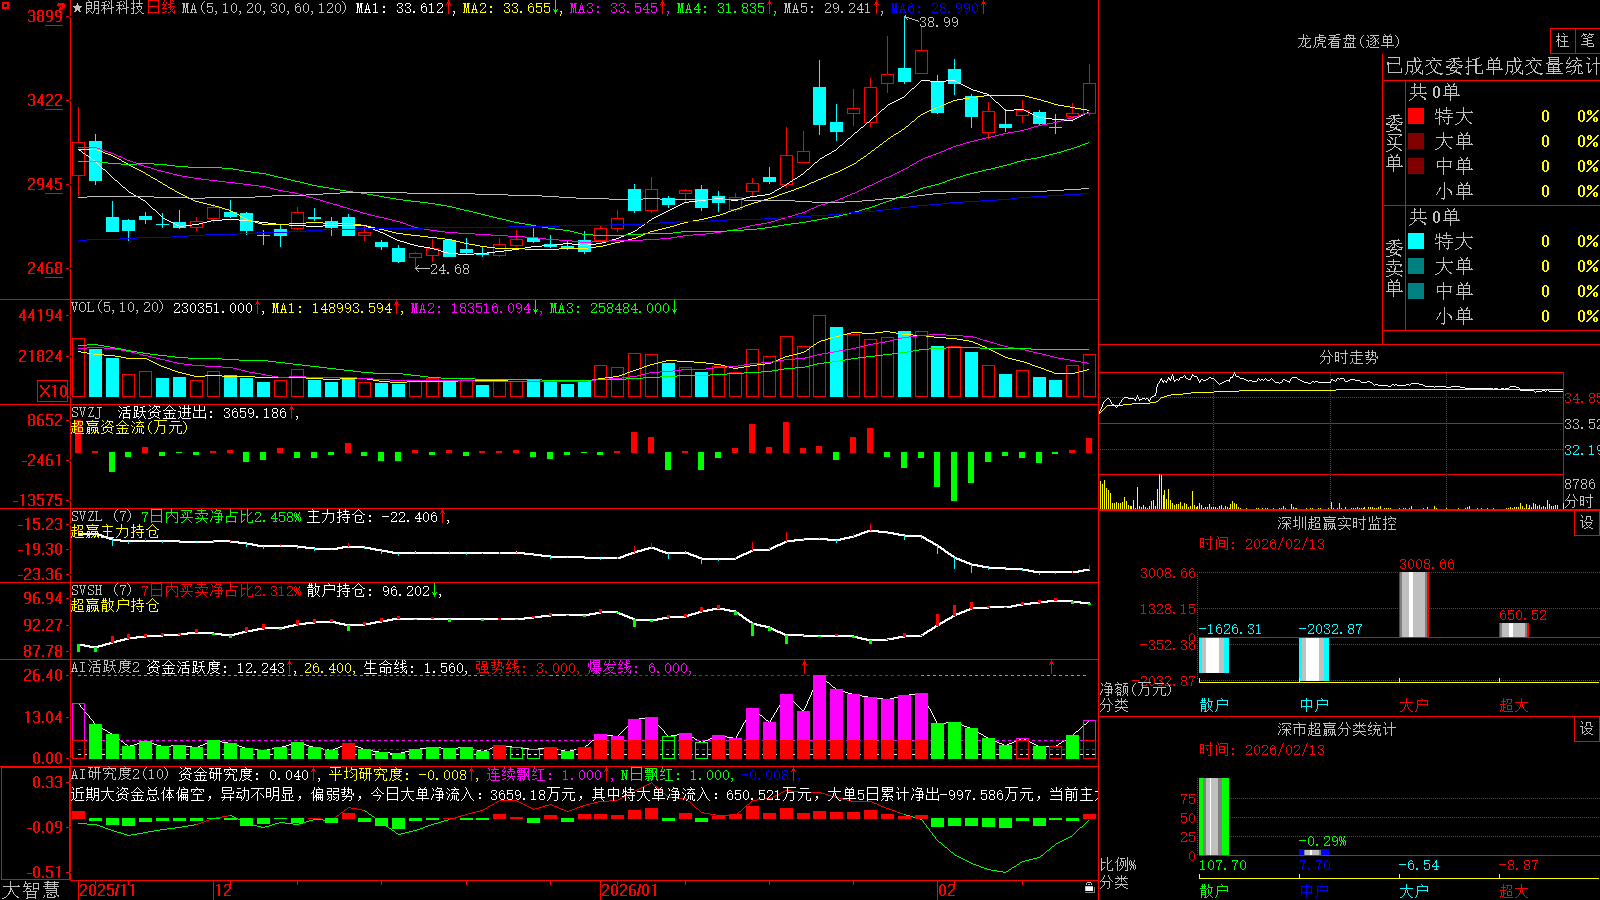
Task: Click the SVZL (7) indicator name
Action: click(101, 517)
